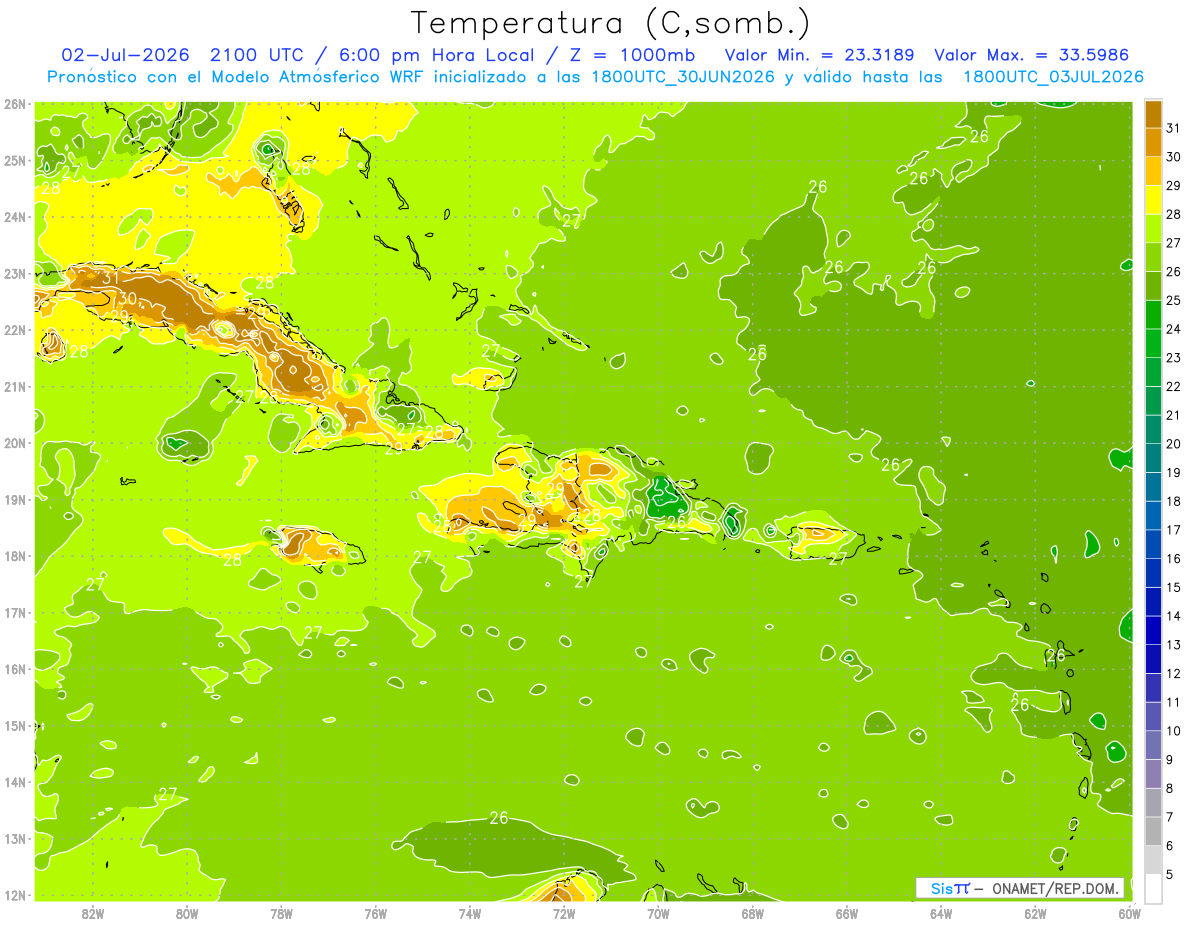
Task: Click color bar segment between 27 and 28
Action: [x=1153, y=229]
